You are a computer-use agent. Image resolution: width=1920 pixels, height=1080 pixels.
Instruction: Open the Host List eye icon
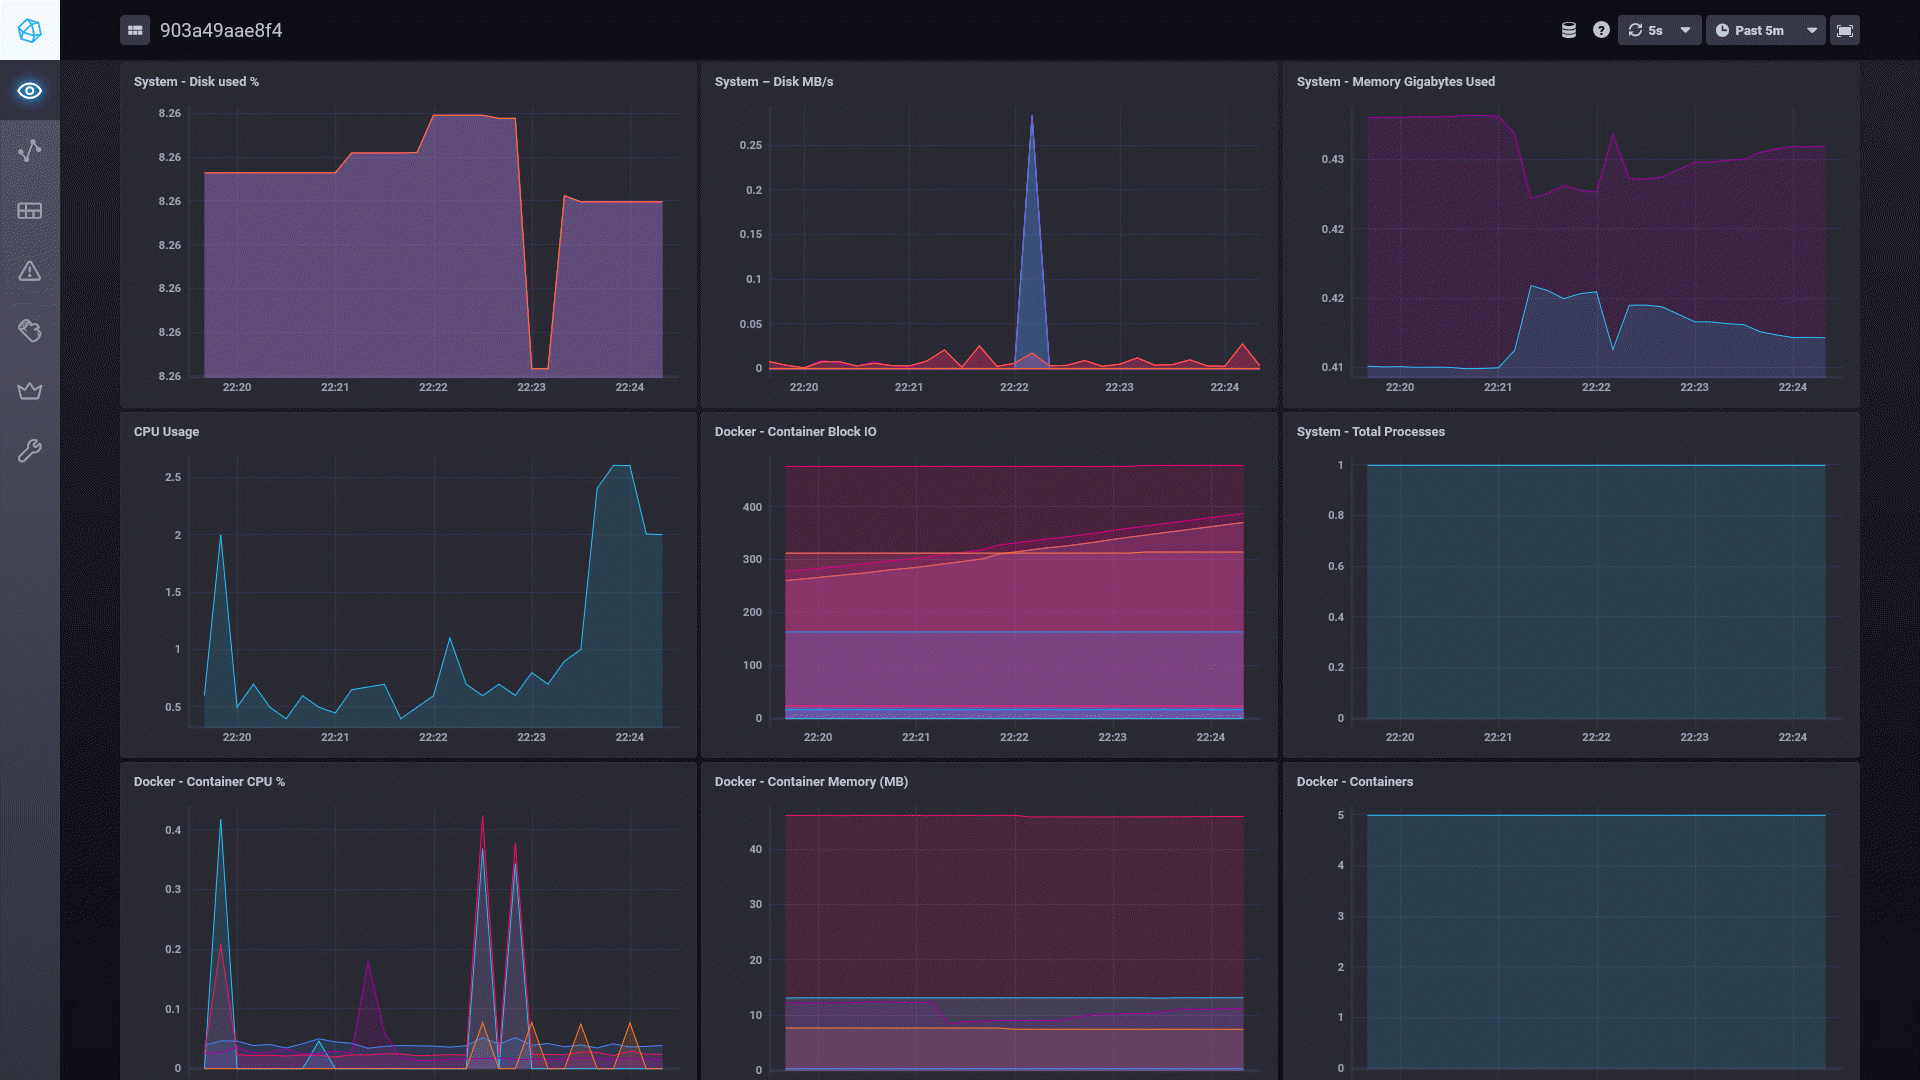pyautogui.click(x=30, y=91)
